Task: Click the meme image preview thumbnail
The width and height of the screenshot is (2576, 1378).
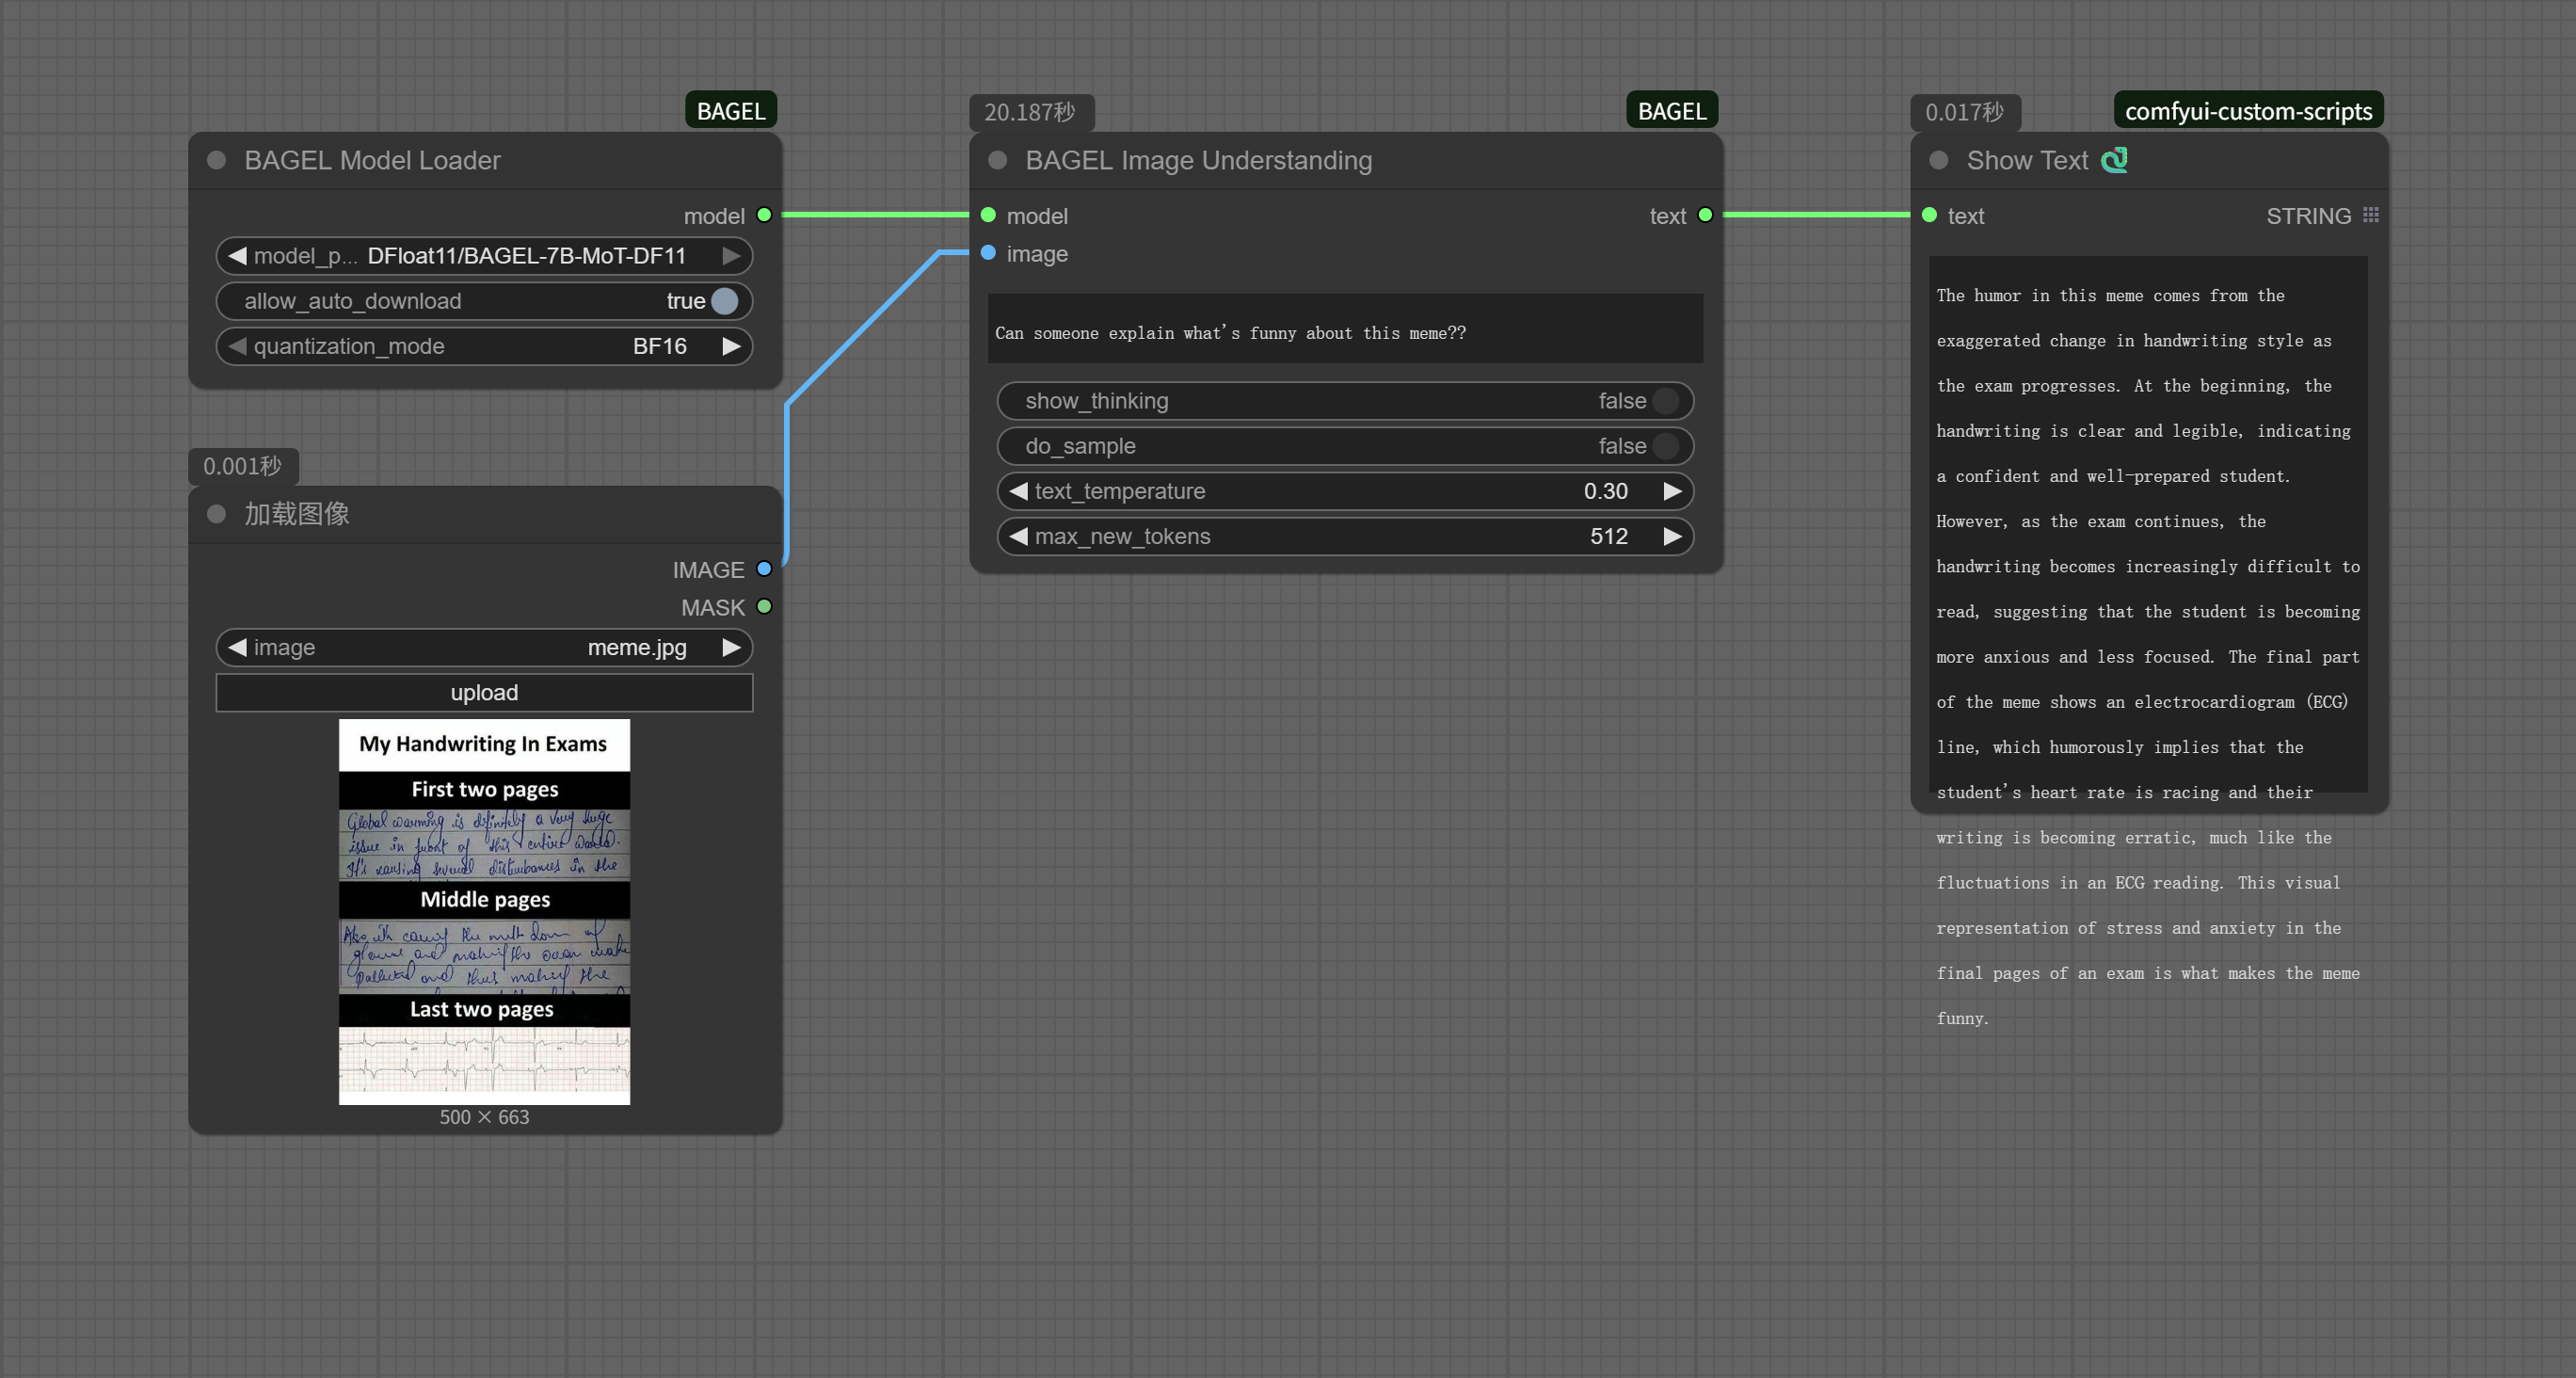Action: tap(484, 912)
